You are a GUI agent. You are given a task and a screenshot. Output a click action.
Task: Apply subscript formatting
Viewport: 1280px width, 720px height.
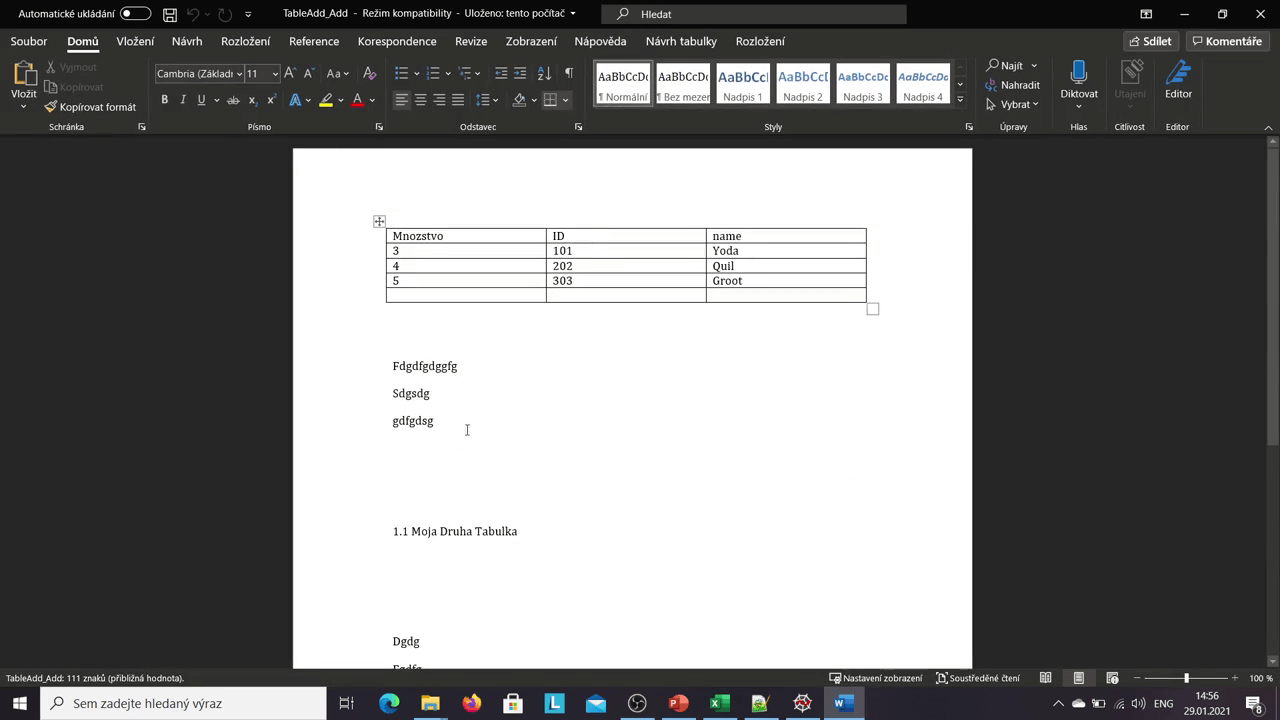252,100
